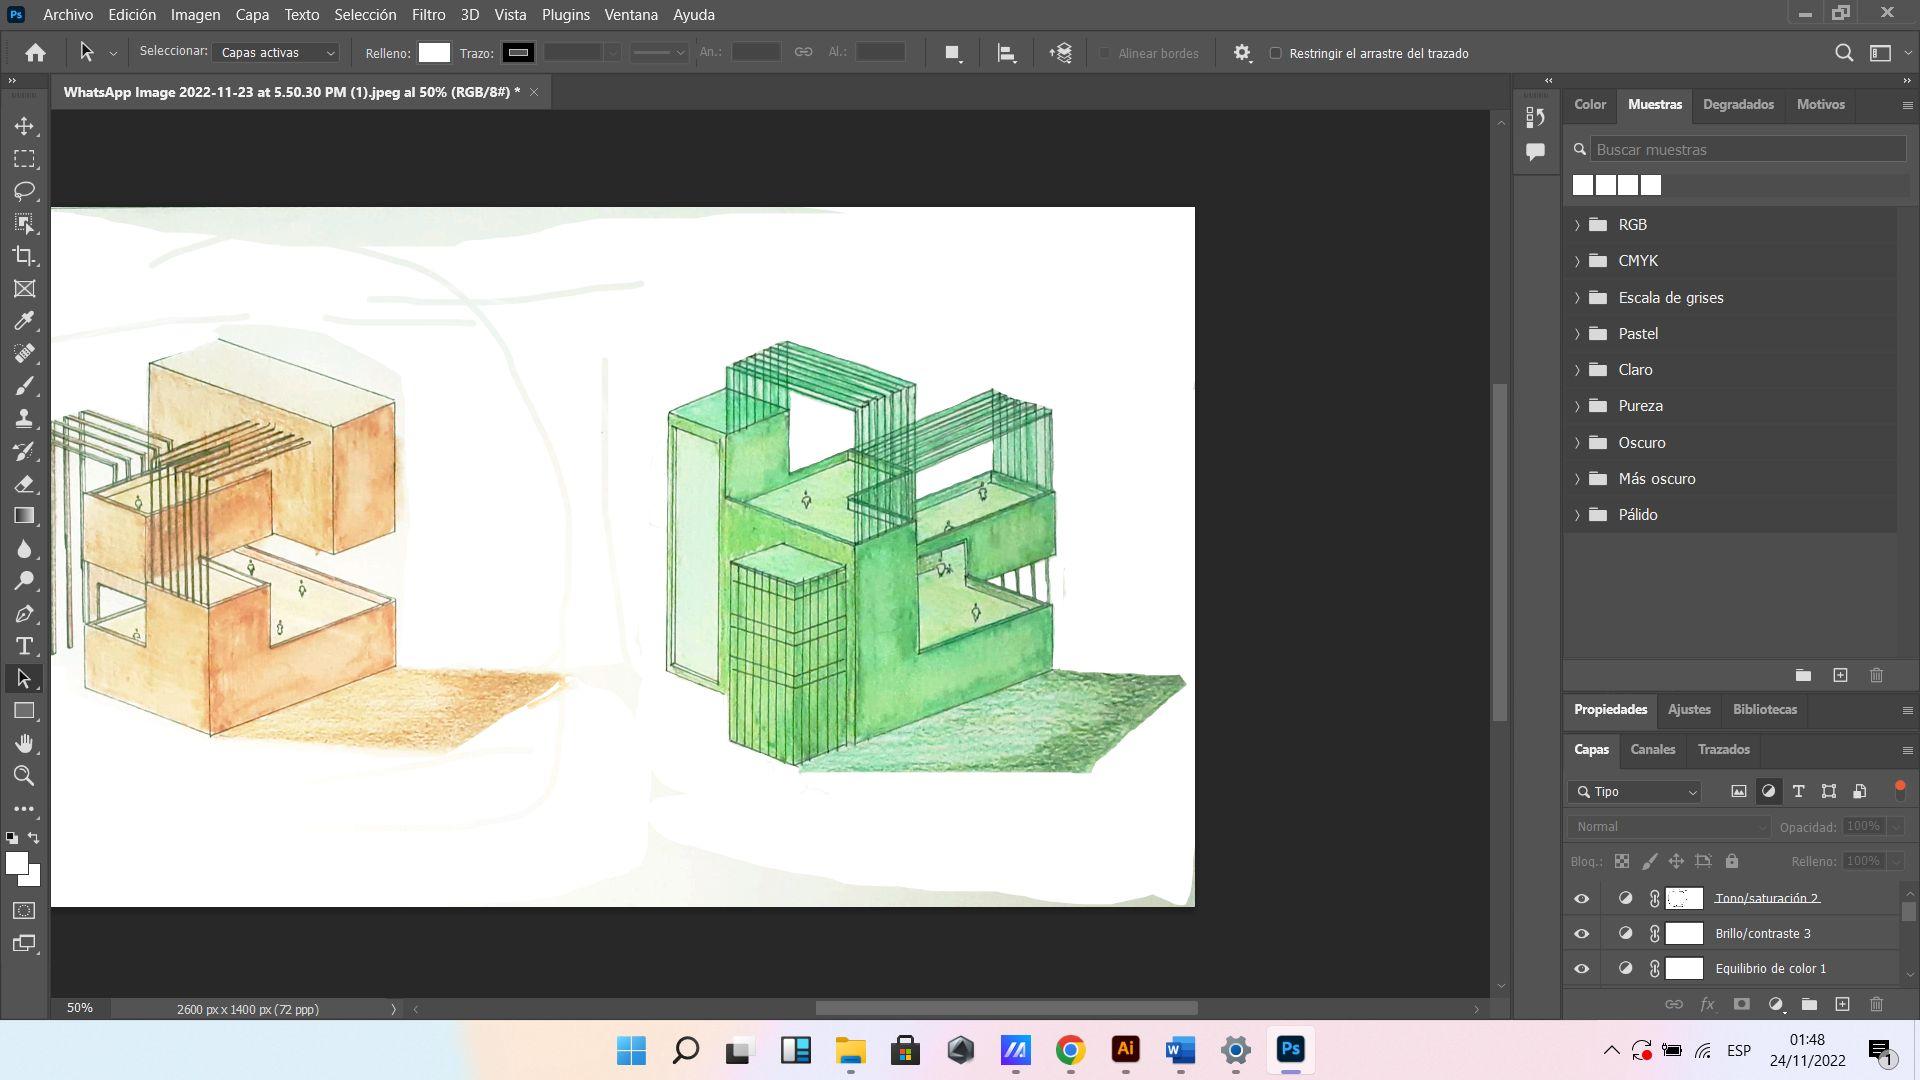The image size is (1920, 1080).
Task: Click the Relleno fill color swatch
Action: 434,53
